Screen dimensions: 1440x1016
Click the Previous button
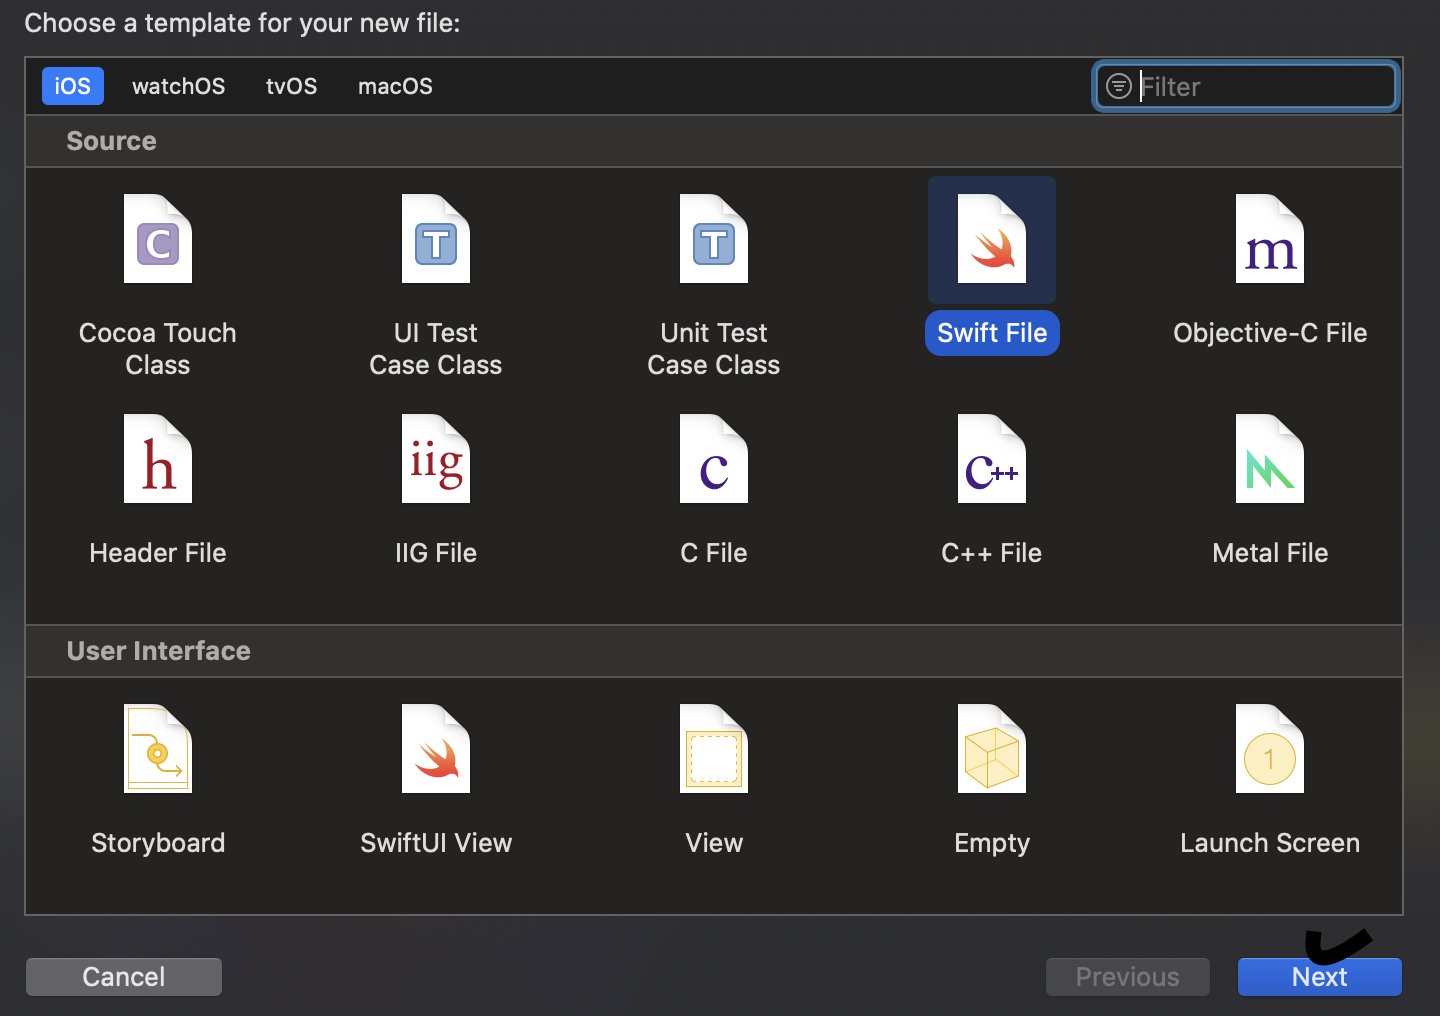coord(1128,977)
